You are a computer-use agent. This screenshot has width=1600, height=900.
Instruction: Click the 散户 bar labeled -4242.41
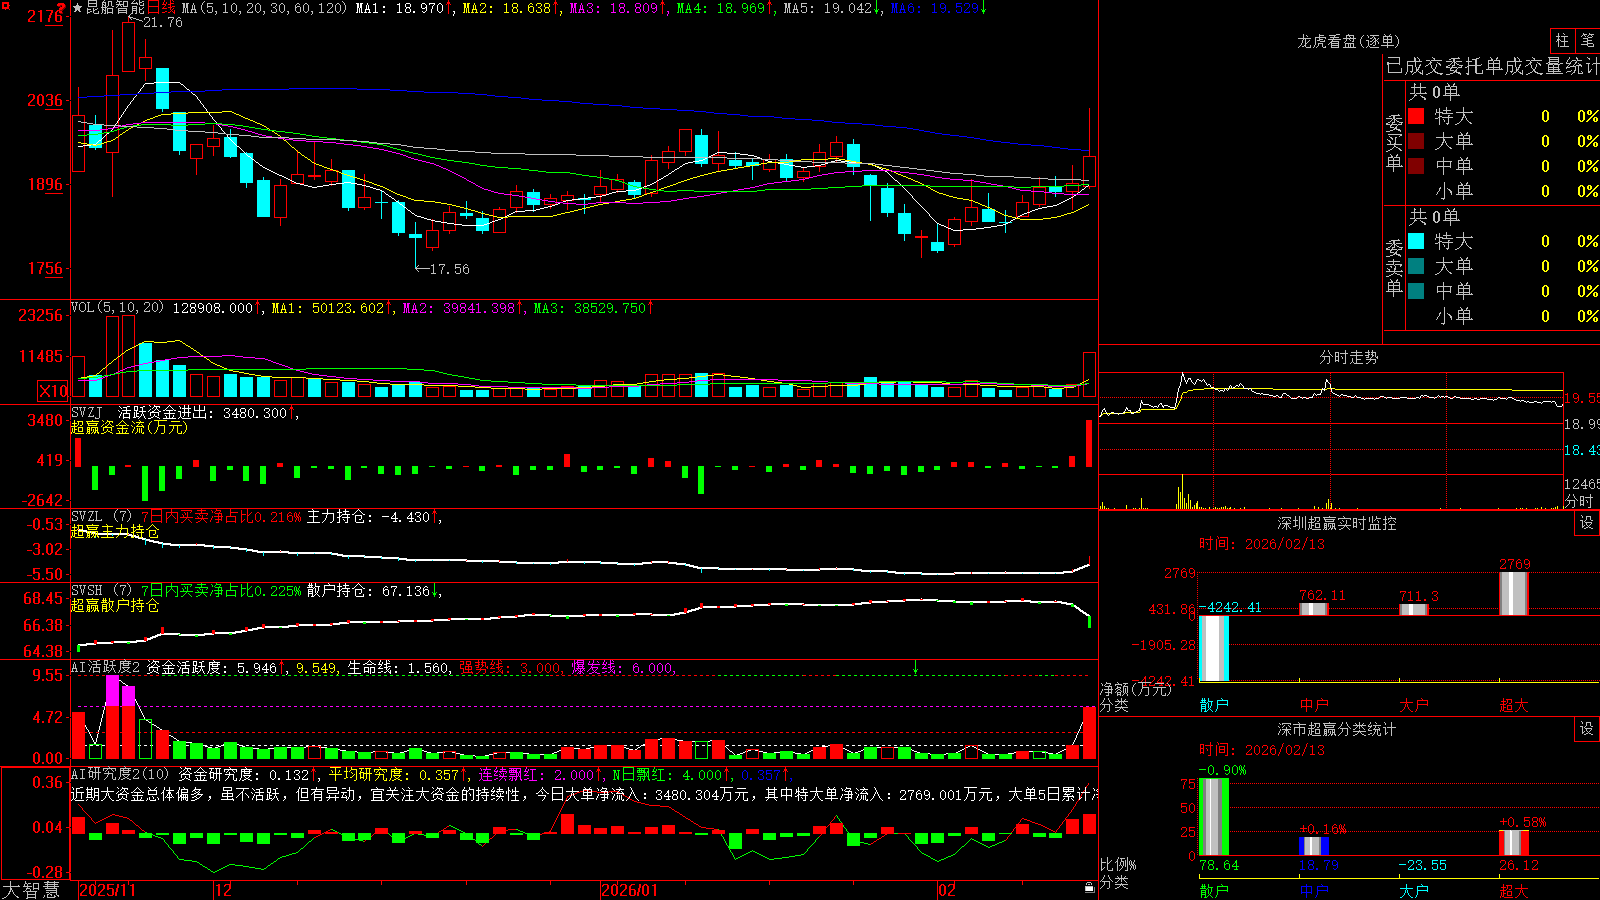click(x=1214, y=648)
